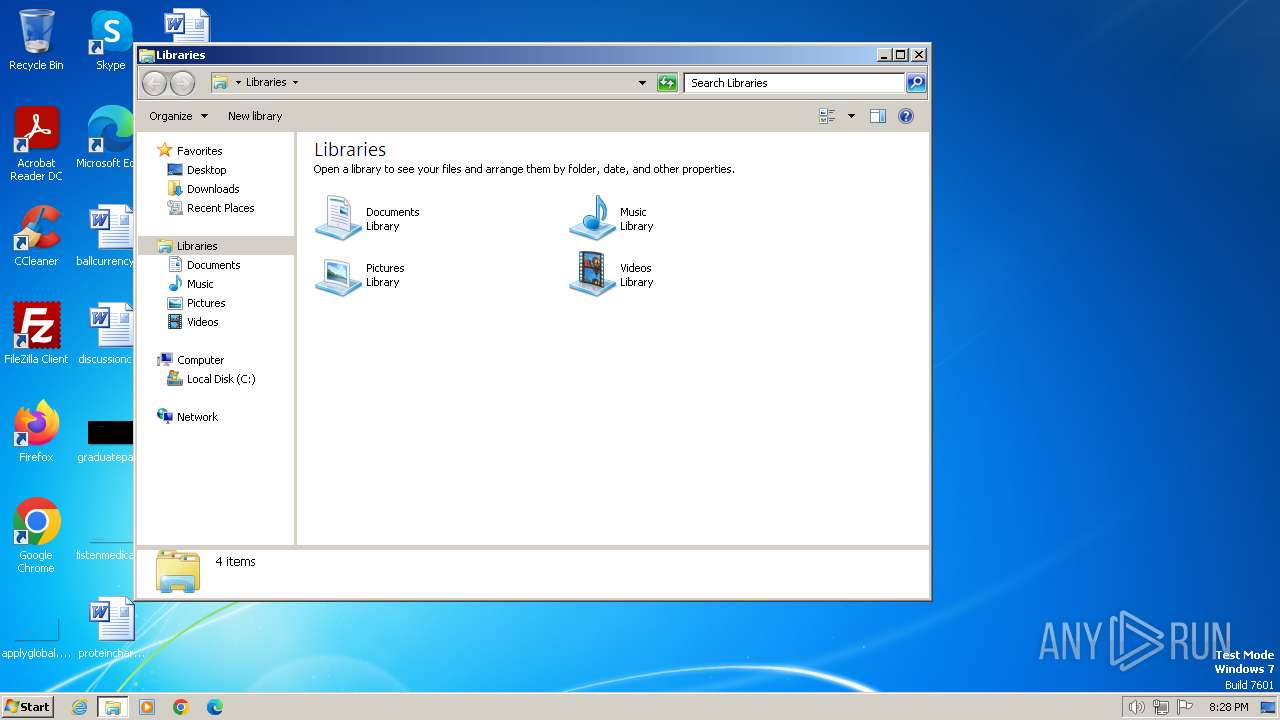
Task: Open the Documents library icon
Action: click(338, 218)
